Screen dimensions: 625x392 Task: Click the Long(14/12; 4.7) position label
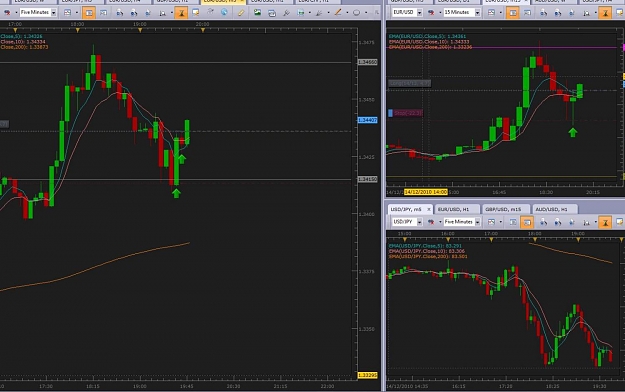(409, 83)
